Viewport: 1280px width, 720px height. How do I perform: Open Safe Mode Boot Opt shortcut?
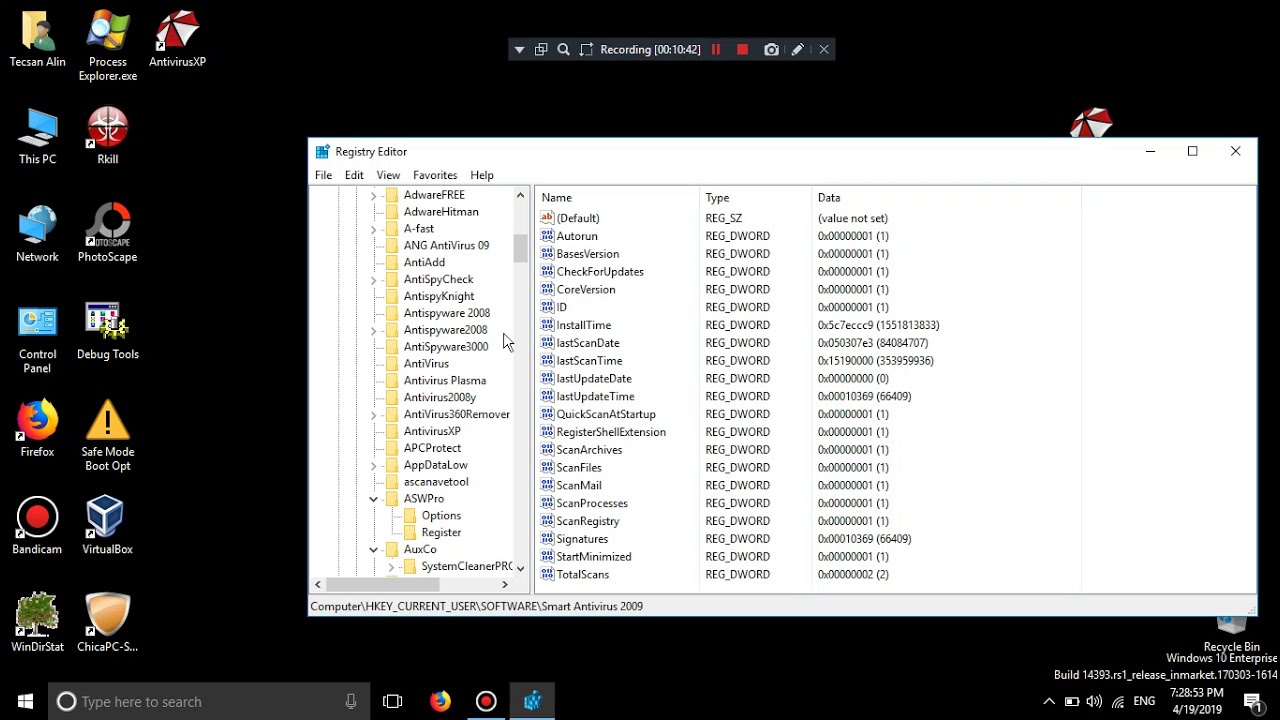pyautogui.click(x=108, y=437)
